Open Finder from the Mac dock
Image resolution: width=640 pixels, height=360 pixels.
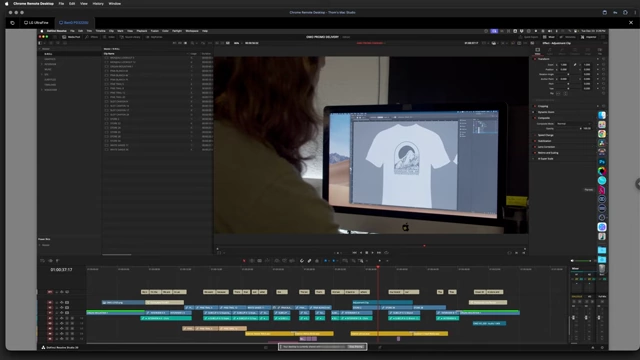(x=602, y=115)
